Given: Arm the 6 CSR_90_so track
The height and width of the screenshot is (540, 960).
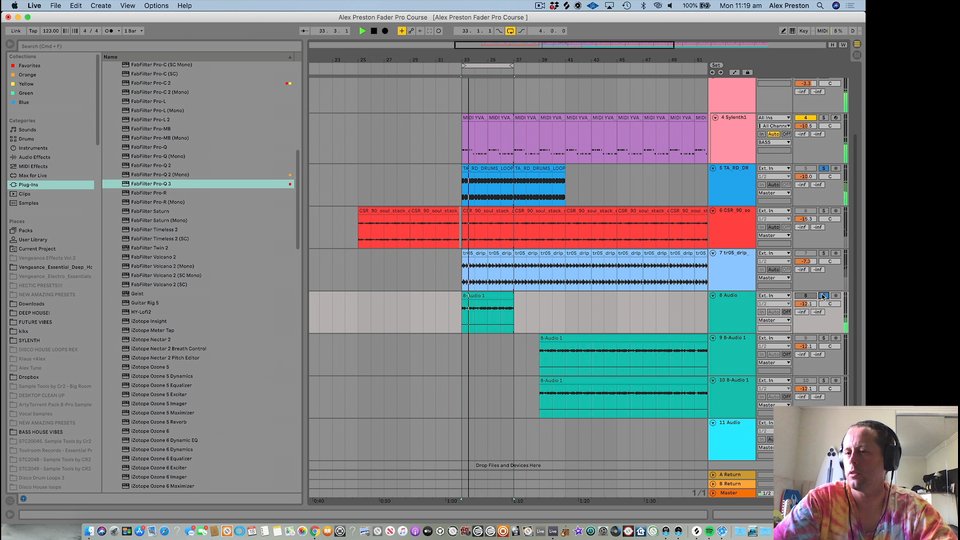Looking at the screenshot, I should click(836, 211).
